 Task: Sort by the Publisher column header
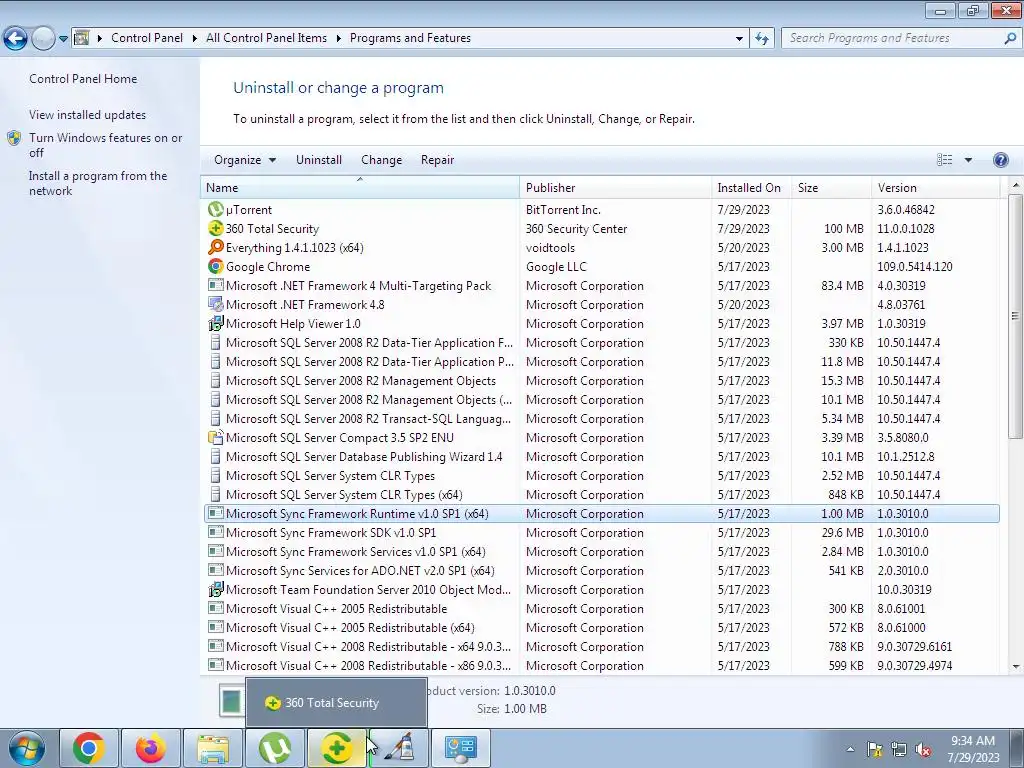click(616, 187)
